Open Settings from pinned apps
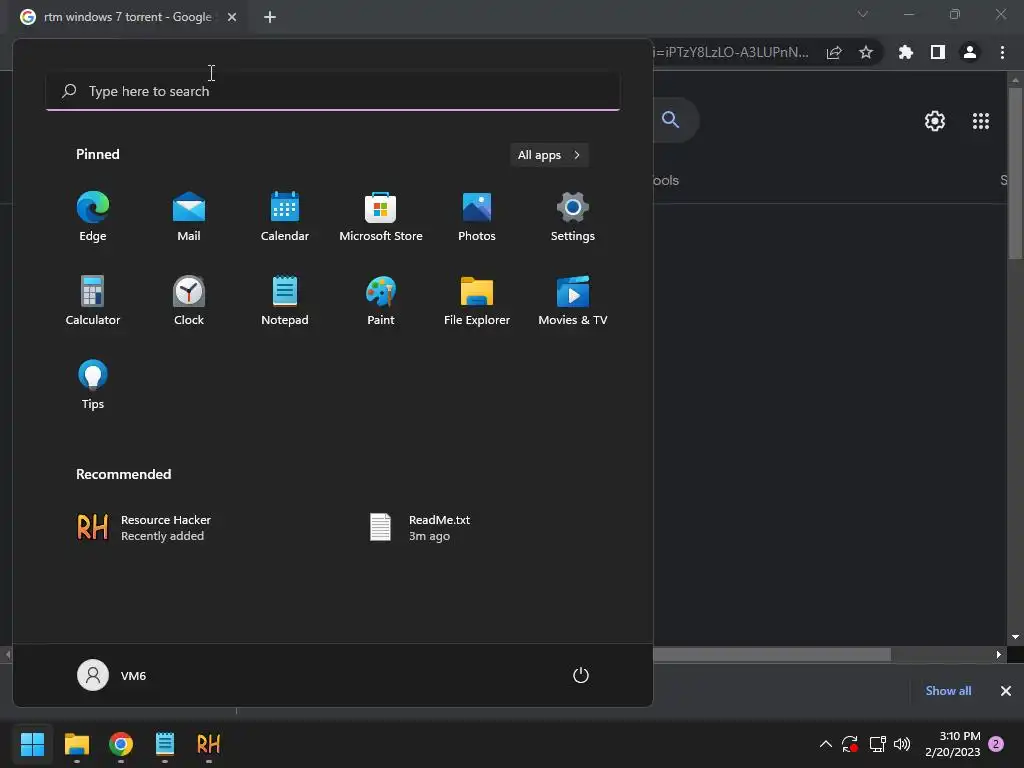This screenshot has width=1024, height=768. [573, 216]
